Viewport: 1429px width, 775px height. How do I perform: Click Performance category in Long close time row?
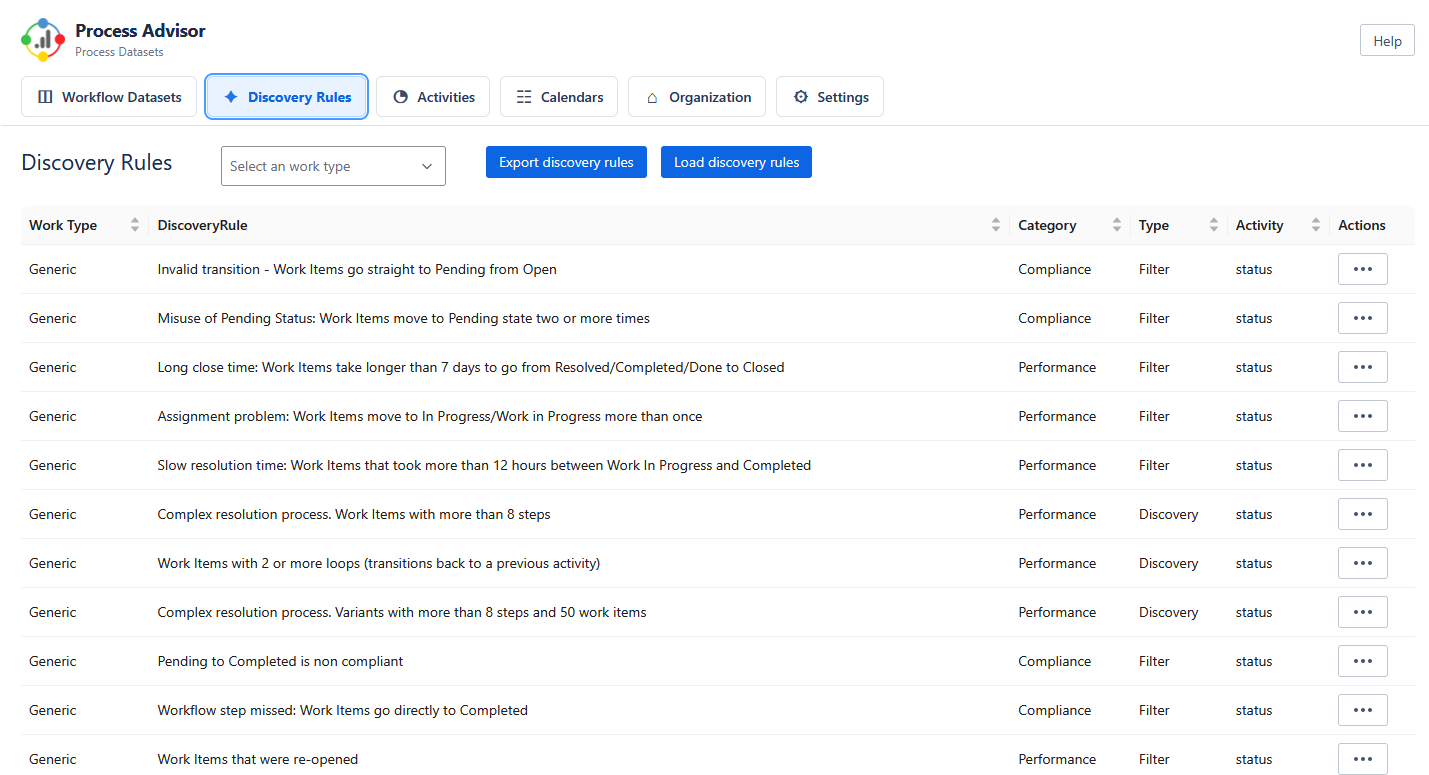[1057, 367]
